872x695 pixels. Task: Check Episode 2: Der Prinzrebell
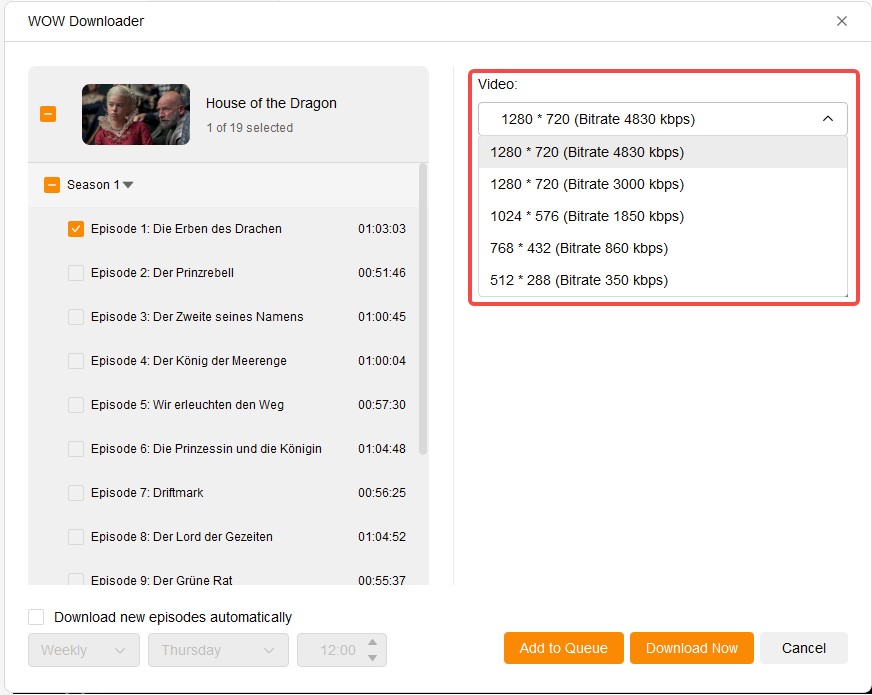(x=76, y=272)
